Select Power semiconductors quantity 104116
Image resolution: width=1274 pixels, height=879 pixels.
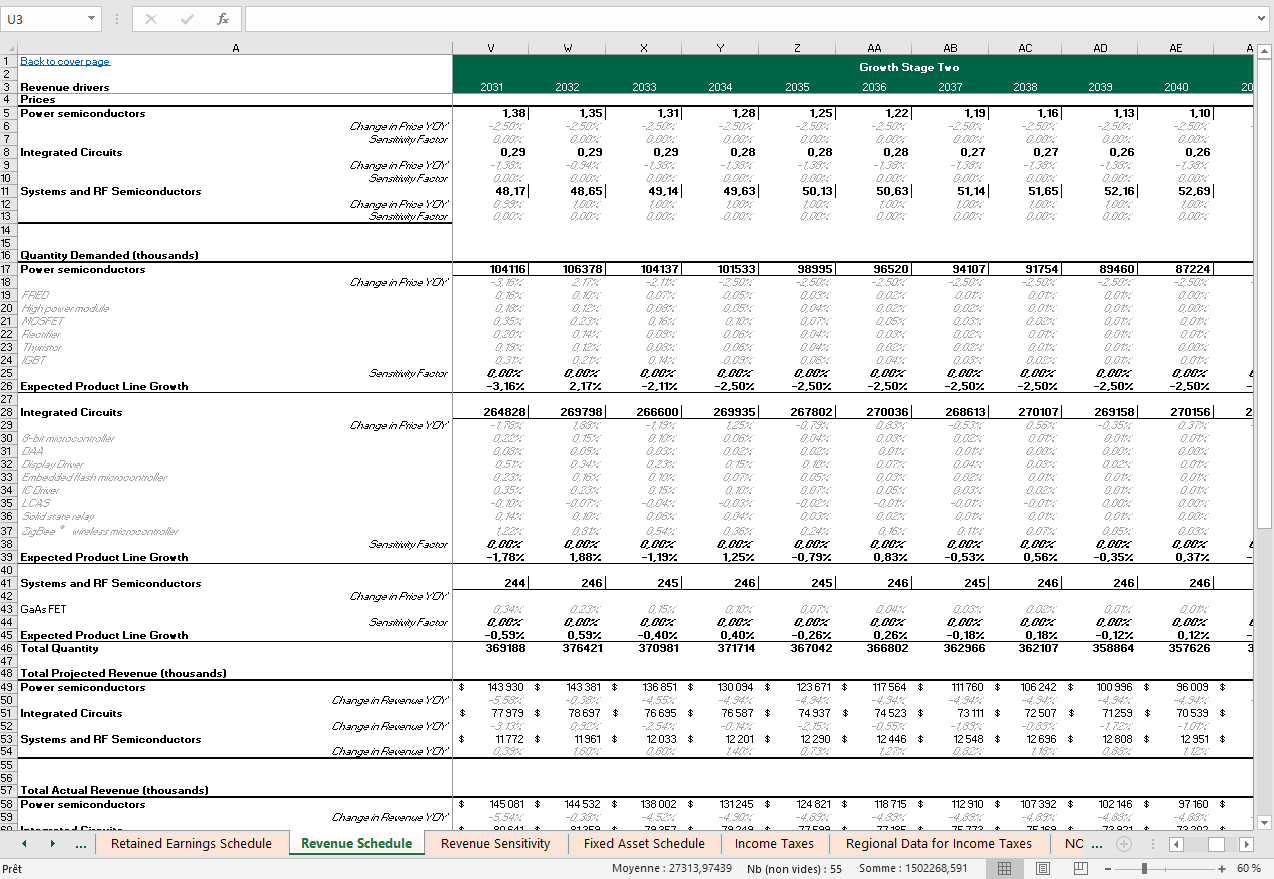pyautogui.click(x=491, y=269)
